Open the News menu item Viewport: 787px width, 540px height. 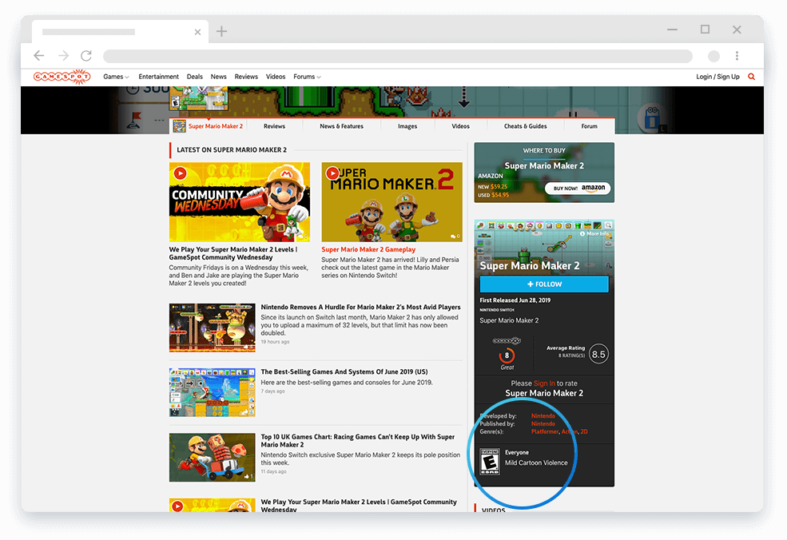coord(218,77)
